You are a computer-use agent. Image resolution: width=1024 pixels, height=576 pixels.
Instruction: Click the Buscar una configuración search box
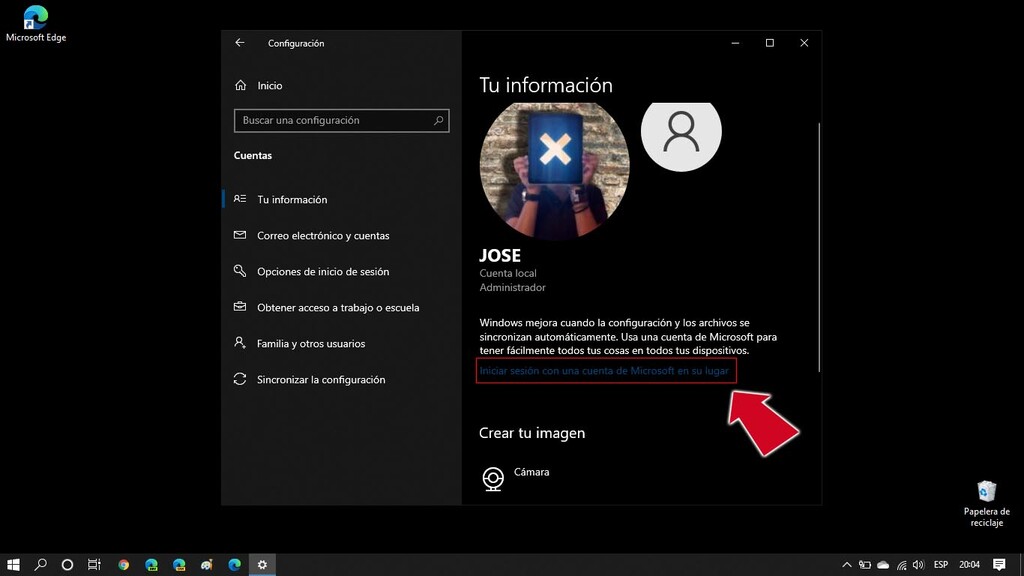click(340, 120)
